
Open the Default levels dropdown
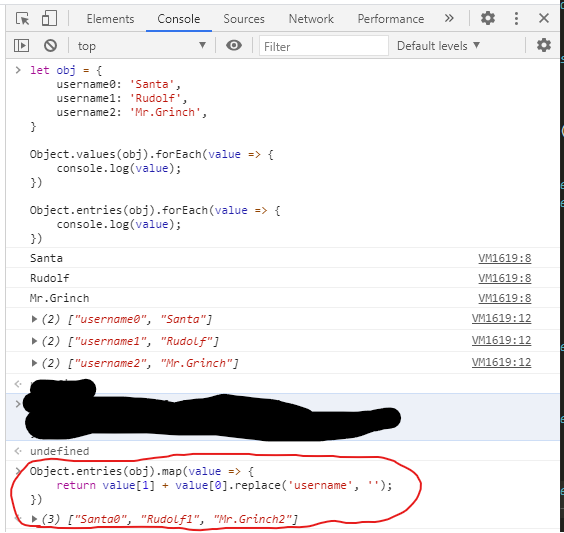438,46
